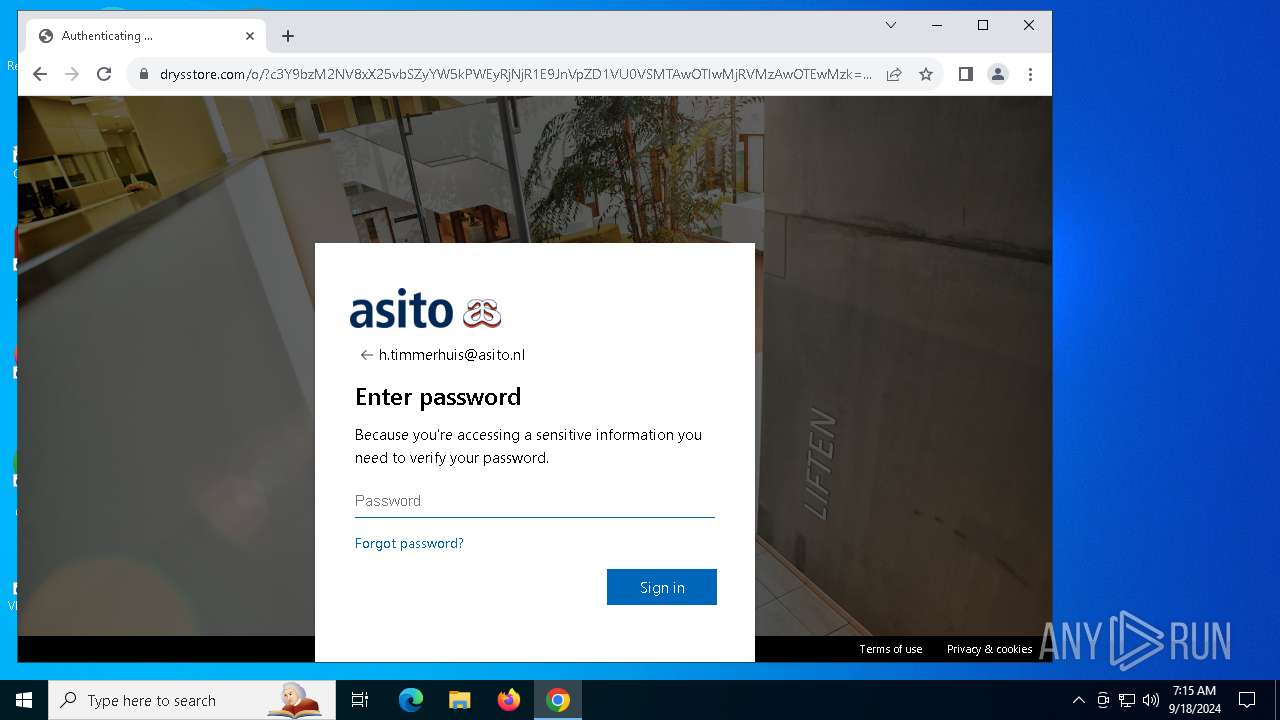The image size is (1280, 720).
Task: Open the side panel icon
Action: tap(966, 74)
